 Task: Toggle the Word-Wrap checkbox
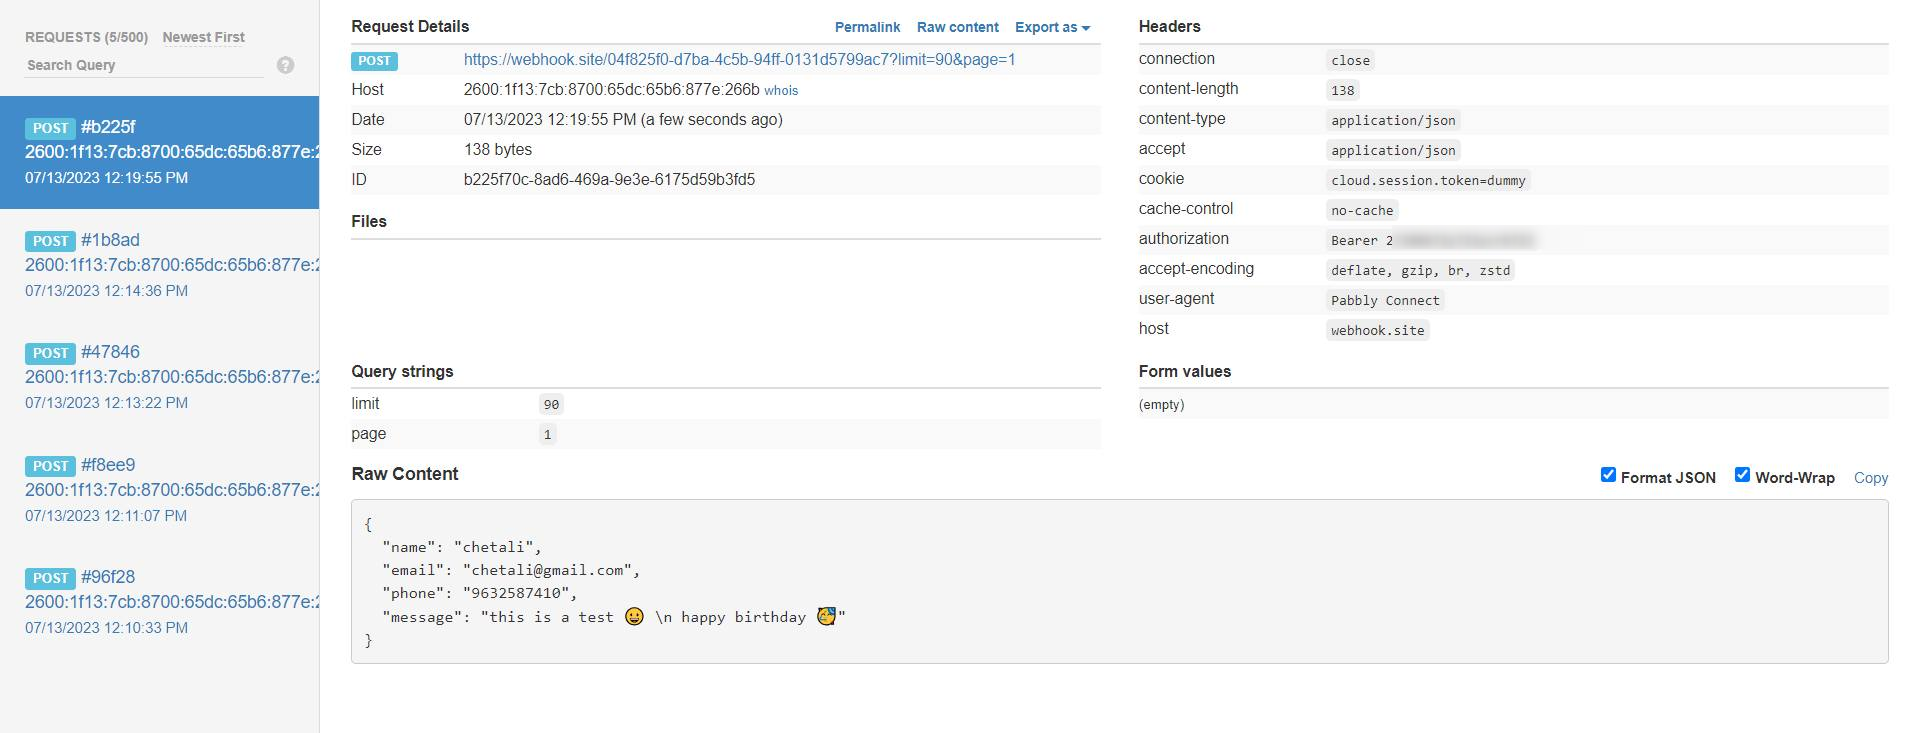tap(1742, 475)
